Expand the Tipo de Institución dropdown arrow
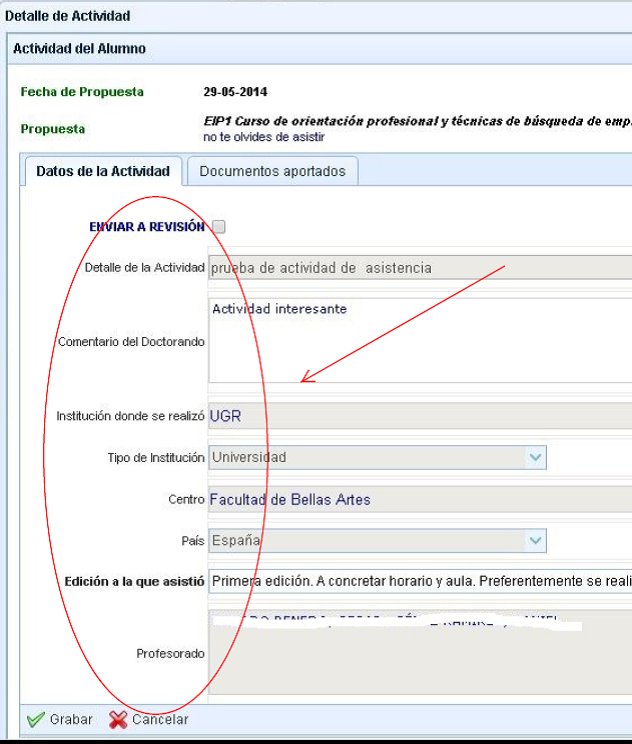 click(536, 458)
